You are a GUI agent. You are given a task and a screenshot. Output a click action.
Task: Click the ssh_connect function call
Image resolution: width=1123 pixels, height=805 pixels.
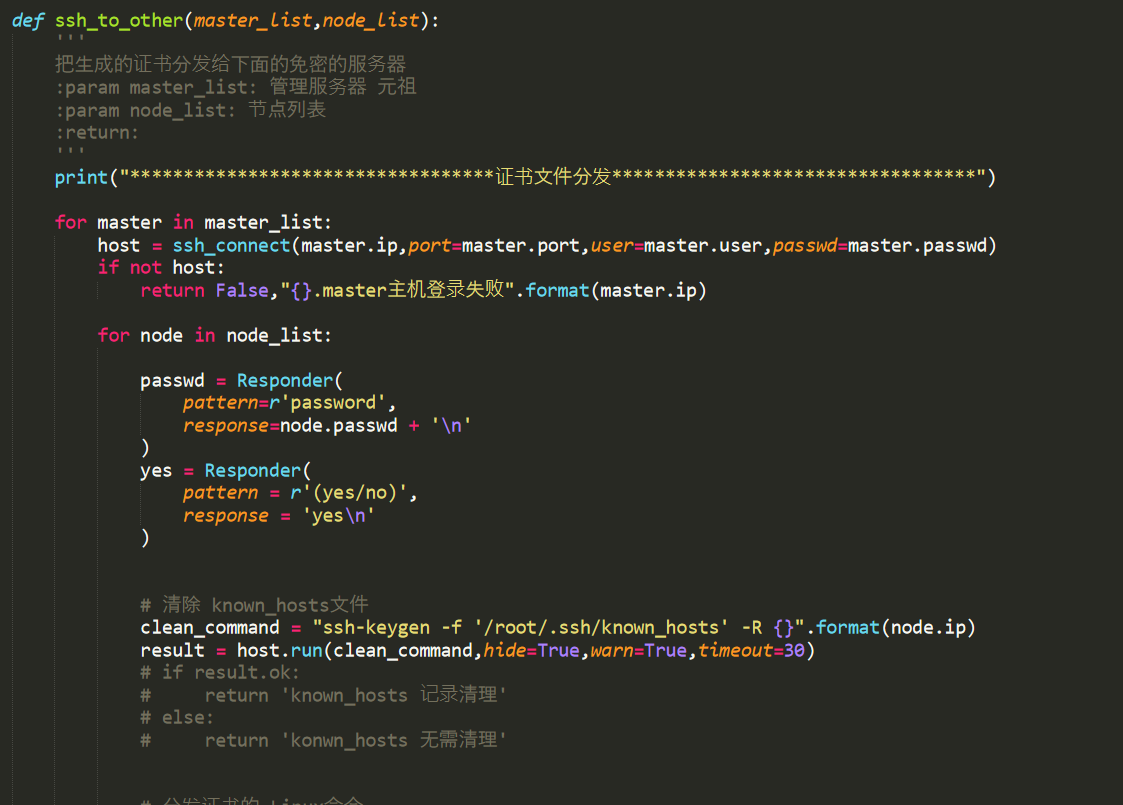tap(231, 246)
